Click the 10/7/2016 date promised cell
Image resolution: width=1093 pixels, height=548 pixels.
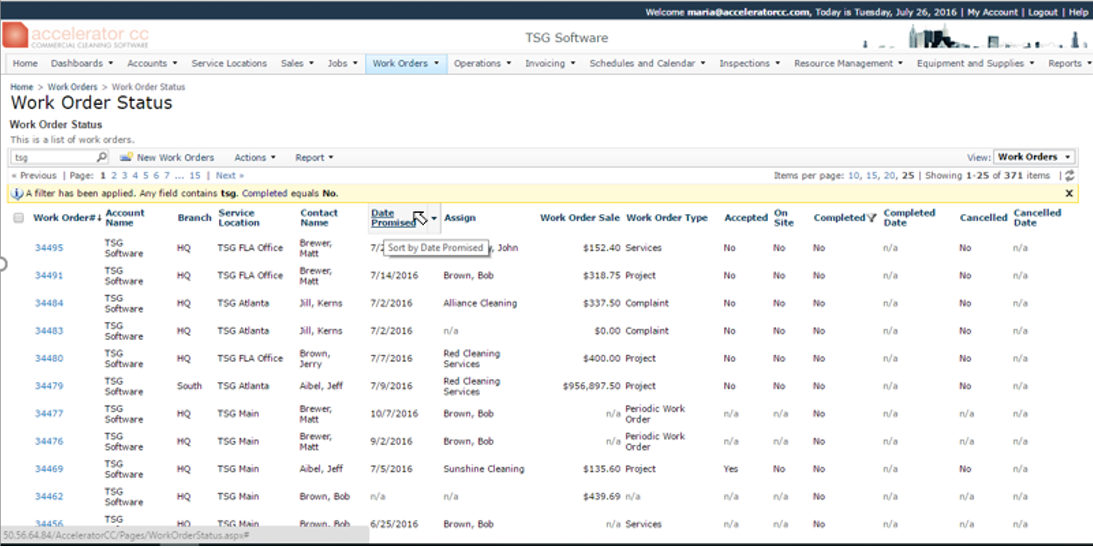tap(395, 414)
